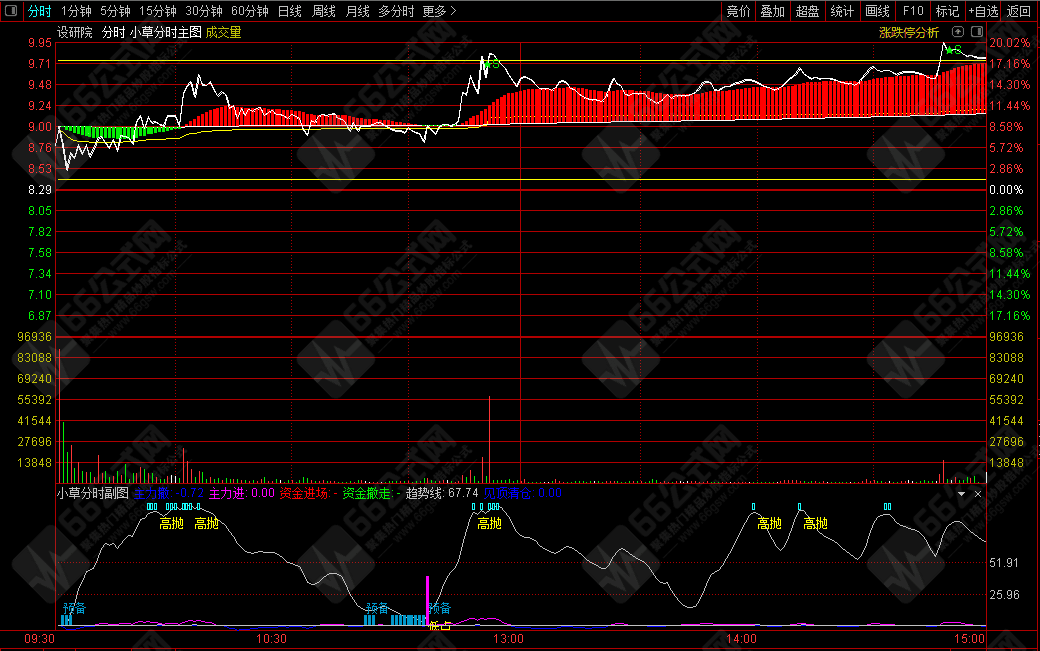Toggle 竞价 auction display
The width and height of the screenshot is (1040, 651).
point(738,11)
